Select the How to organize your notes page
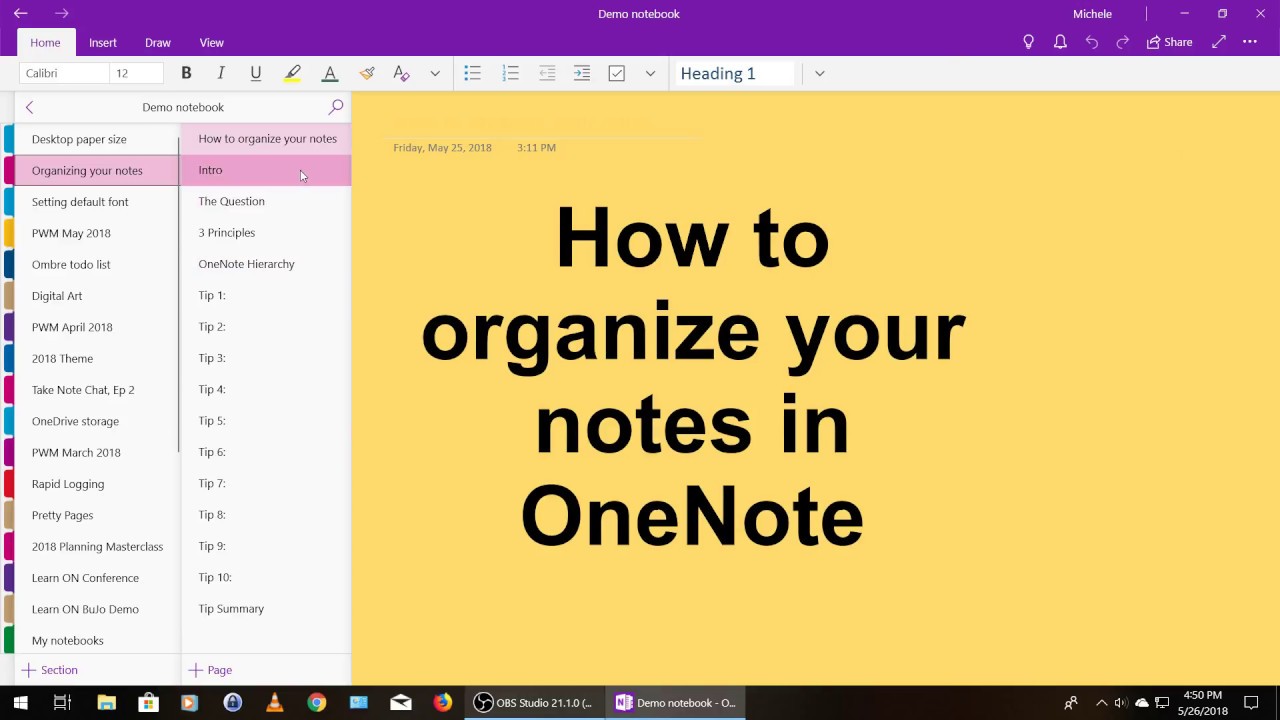The width and height of the screenshot is (1280, 720). click(x=266, y=139)
